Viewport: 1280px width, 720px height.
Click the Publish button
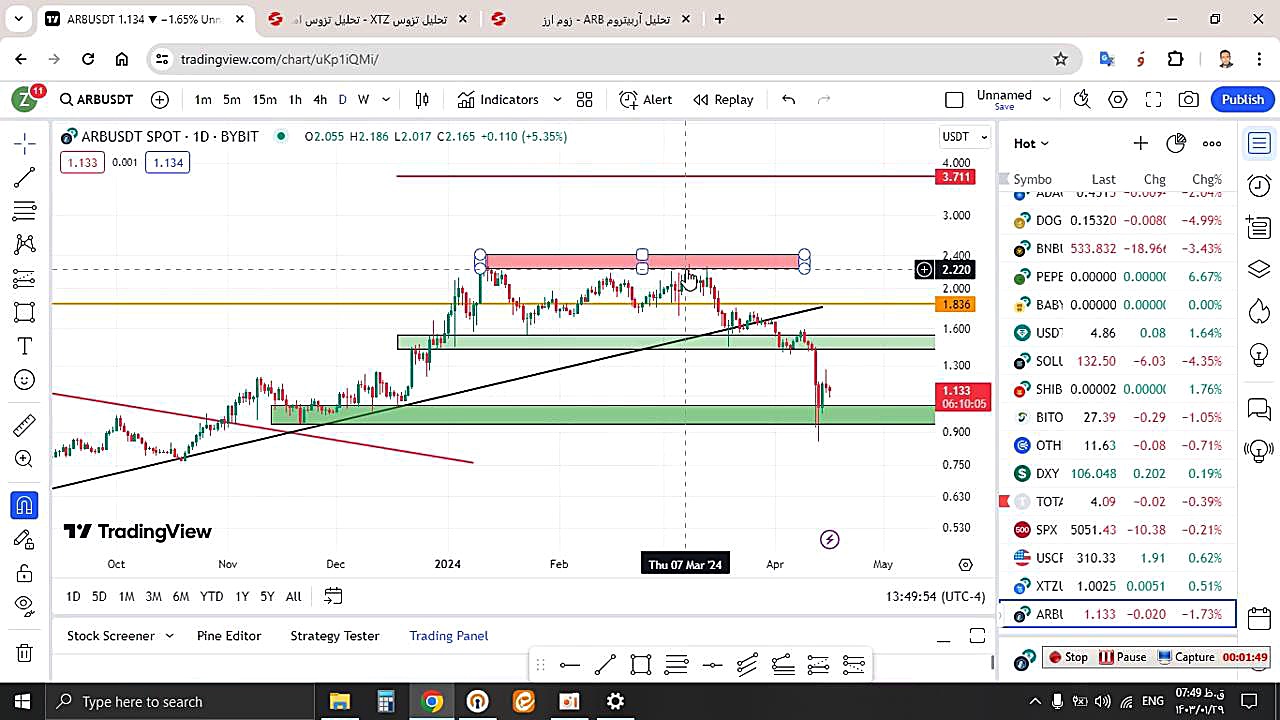coord(1243,99)
